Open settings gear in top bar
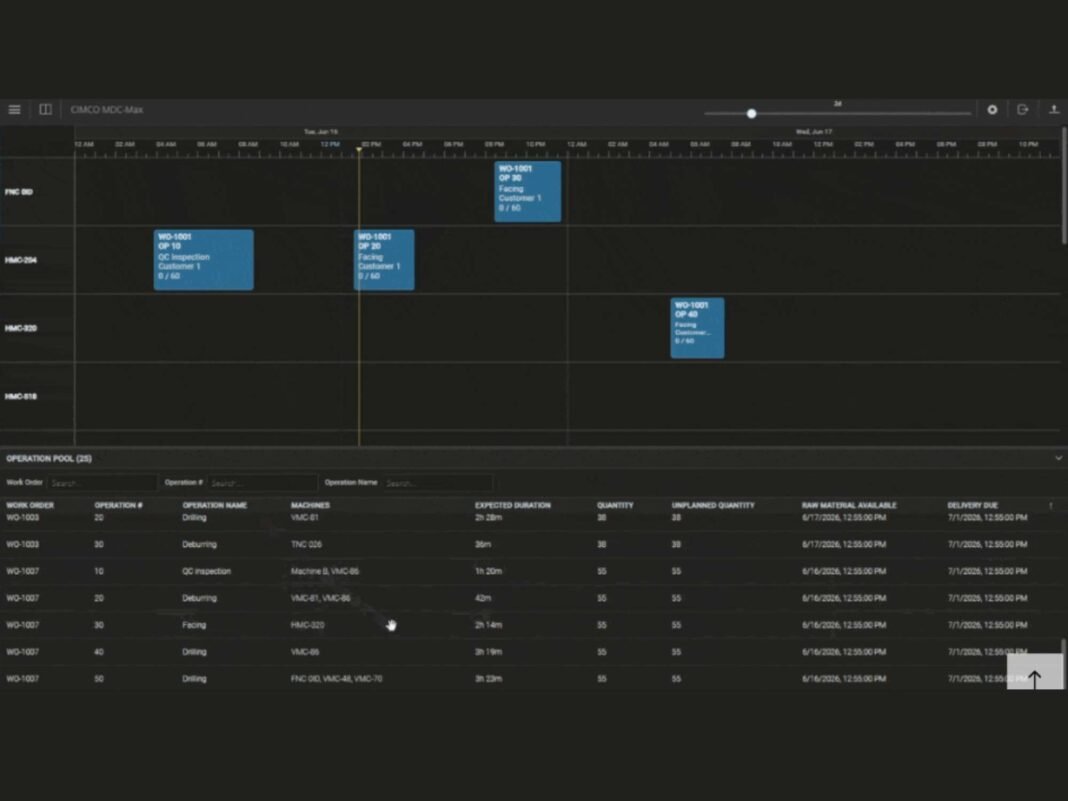The image size is (1068, 801). click(992, 110)
